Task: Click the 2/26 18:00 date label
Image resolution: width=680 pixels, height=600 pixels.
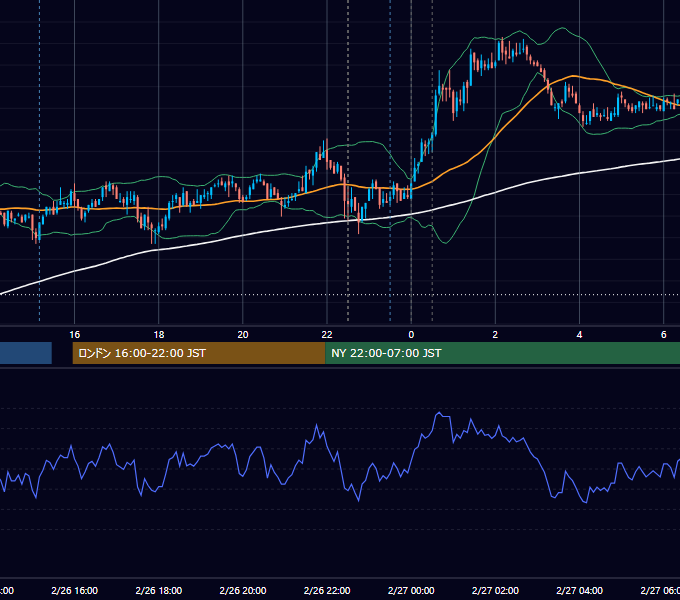Action: 159,590
